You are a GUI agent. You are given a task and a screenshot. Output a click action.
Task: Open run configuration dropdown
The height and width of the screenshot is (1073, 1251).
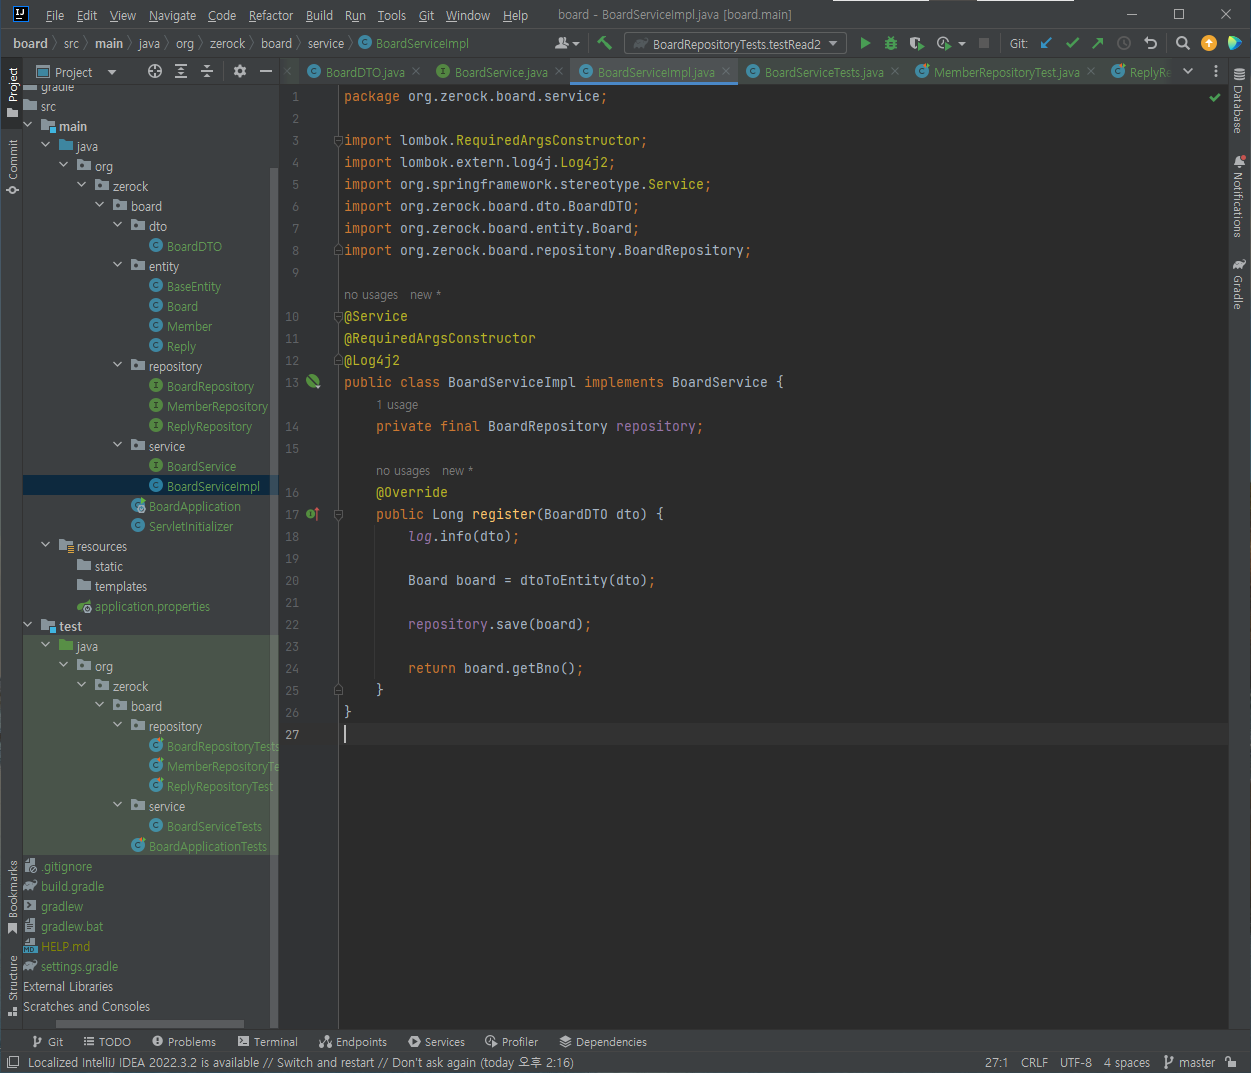[x=735, y=43]
